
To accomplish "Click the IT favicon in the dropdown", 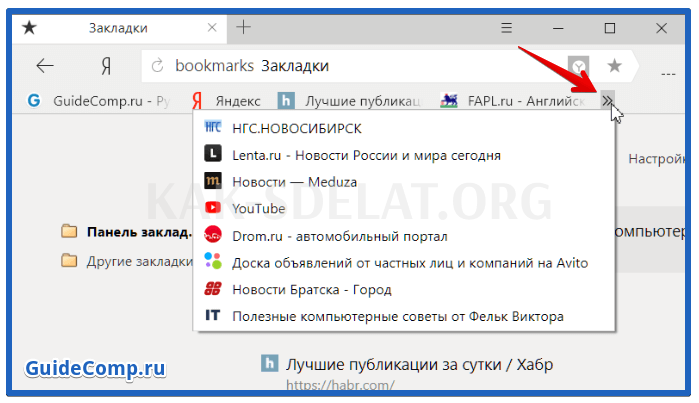I will 213,315.
